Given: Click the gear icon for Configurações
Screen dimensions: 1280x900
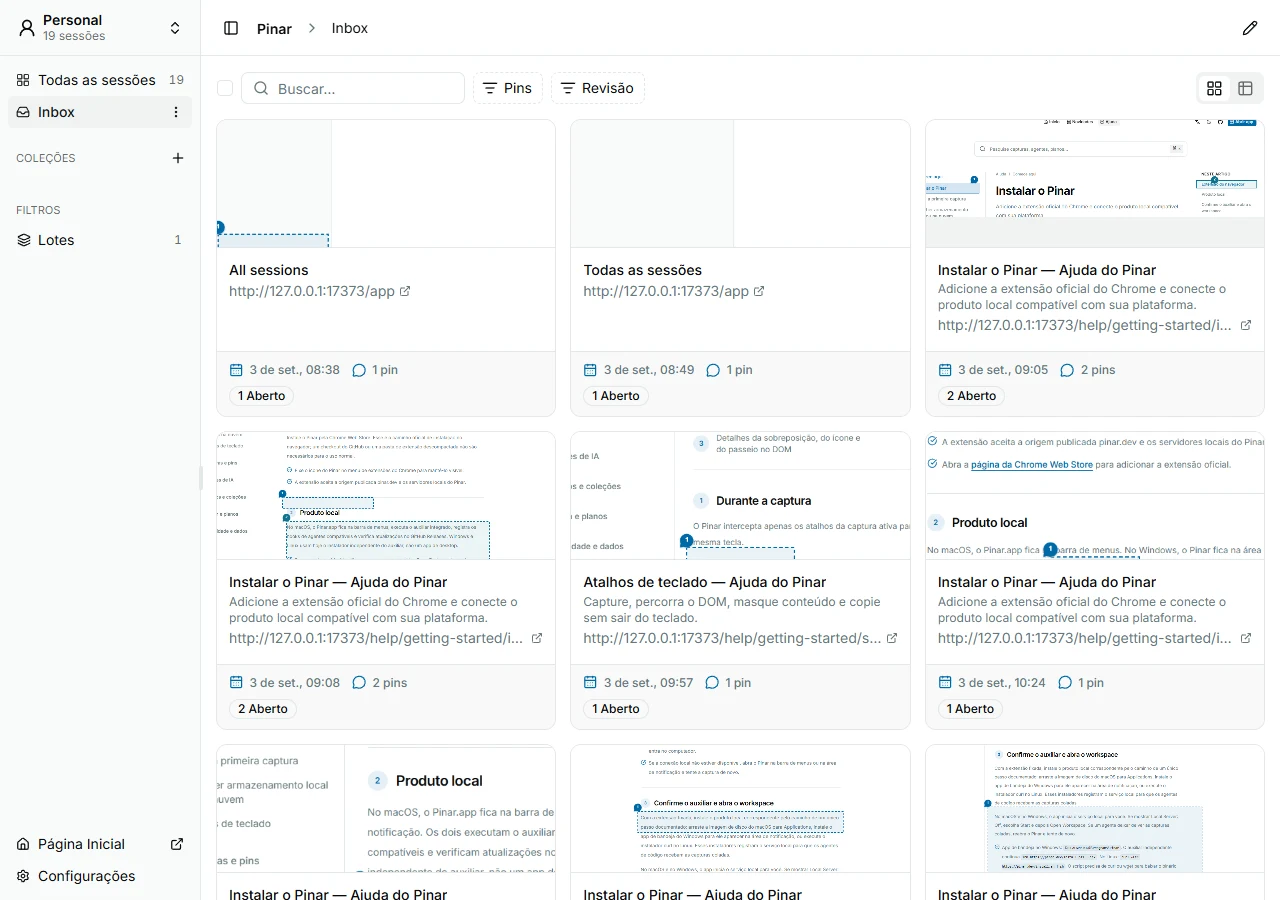Looking at the screenshot, I should [x=24, y=876].
